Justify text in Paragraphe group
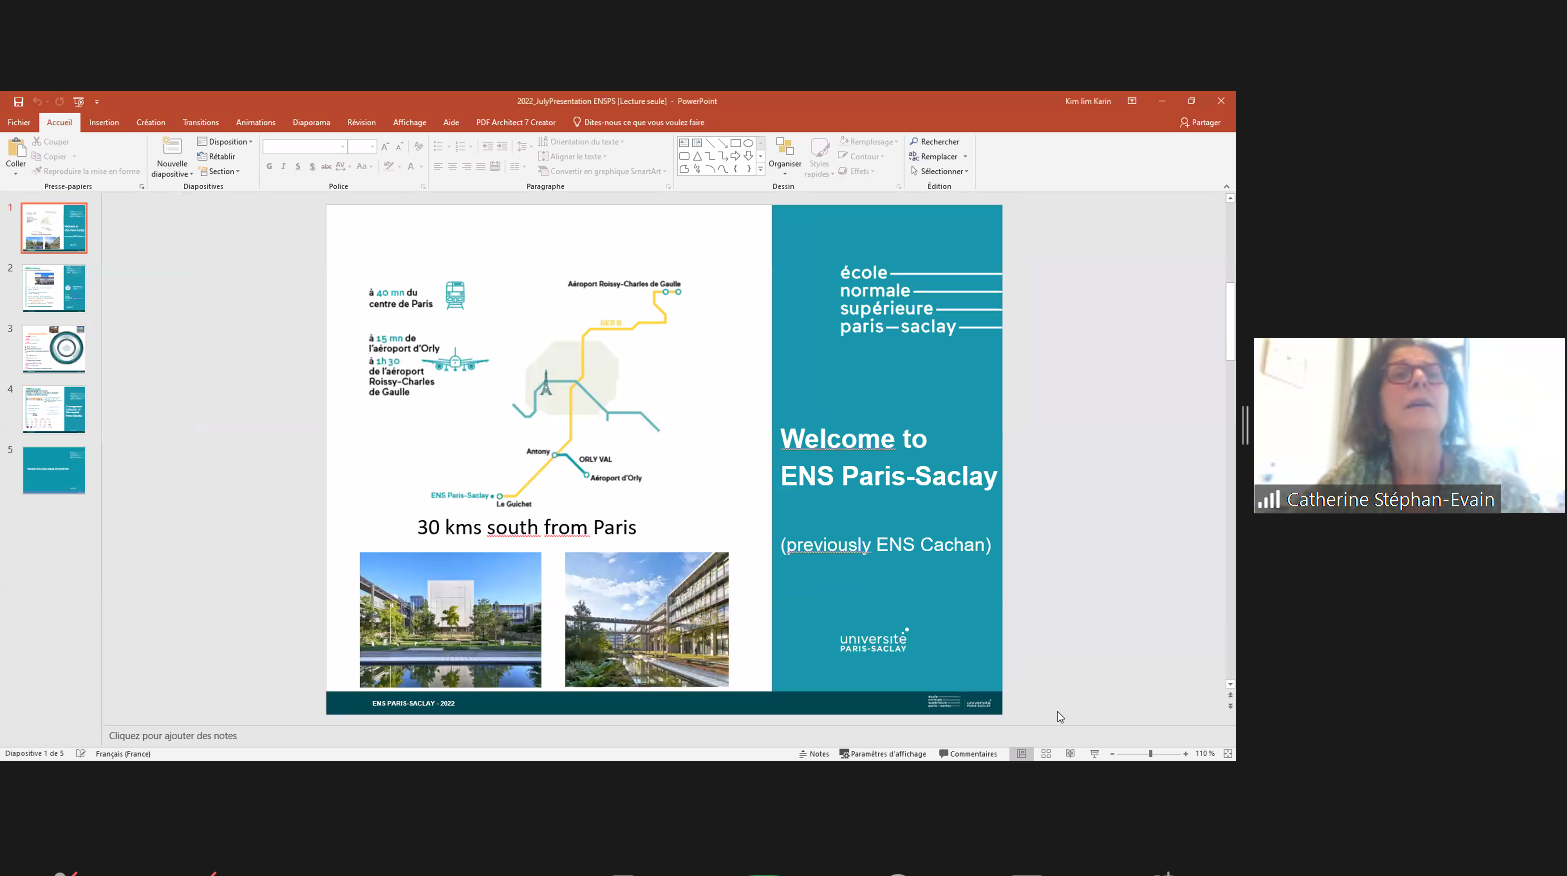1567x876 pixels. coord(481,167)
